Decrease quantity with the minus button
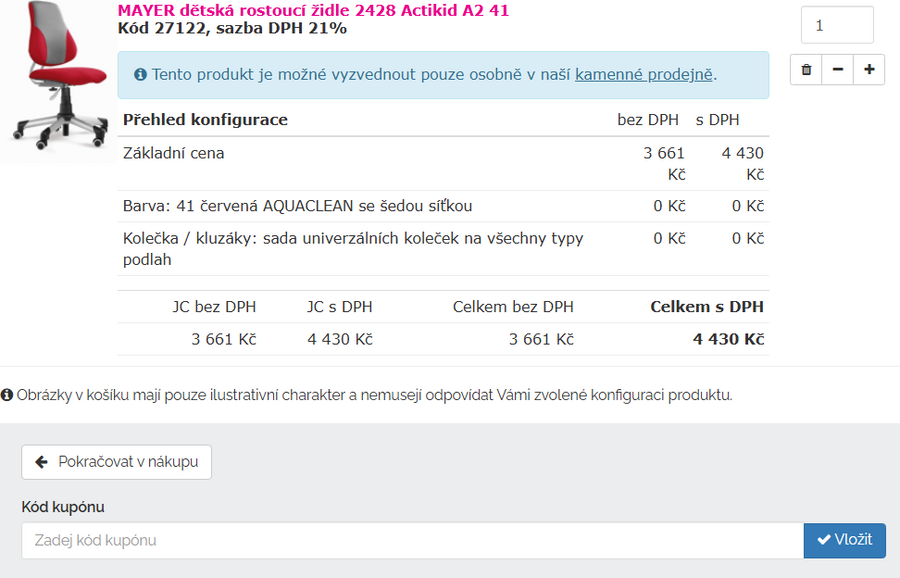Screen dimensions: 900x578 [x=837, y=70]
